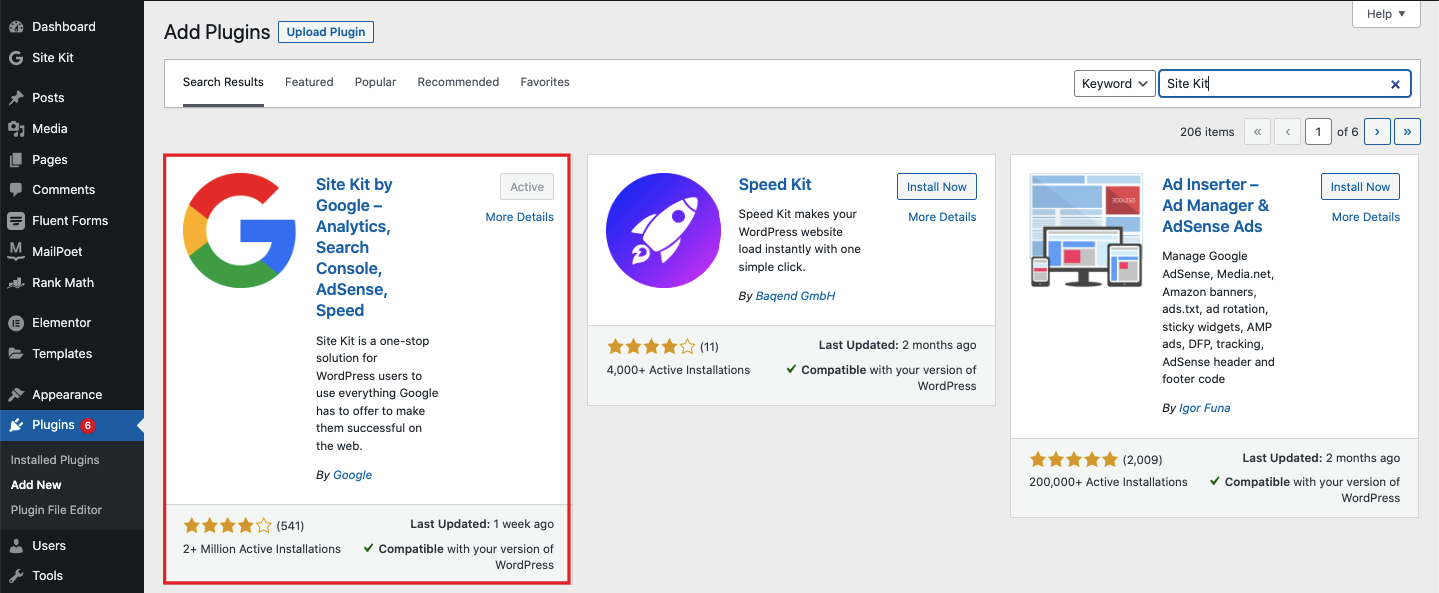Open More Details for Ad Inserter
This screenshot has width=1439, height=593.
1366,217
